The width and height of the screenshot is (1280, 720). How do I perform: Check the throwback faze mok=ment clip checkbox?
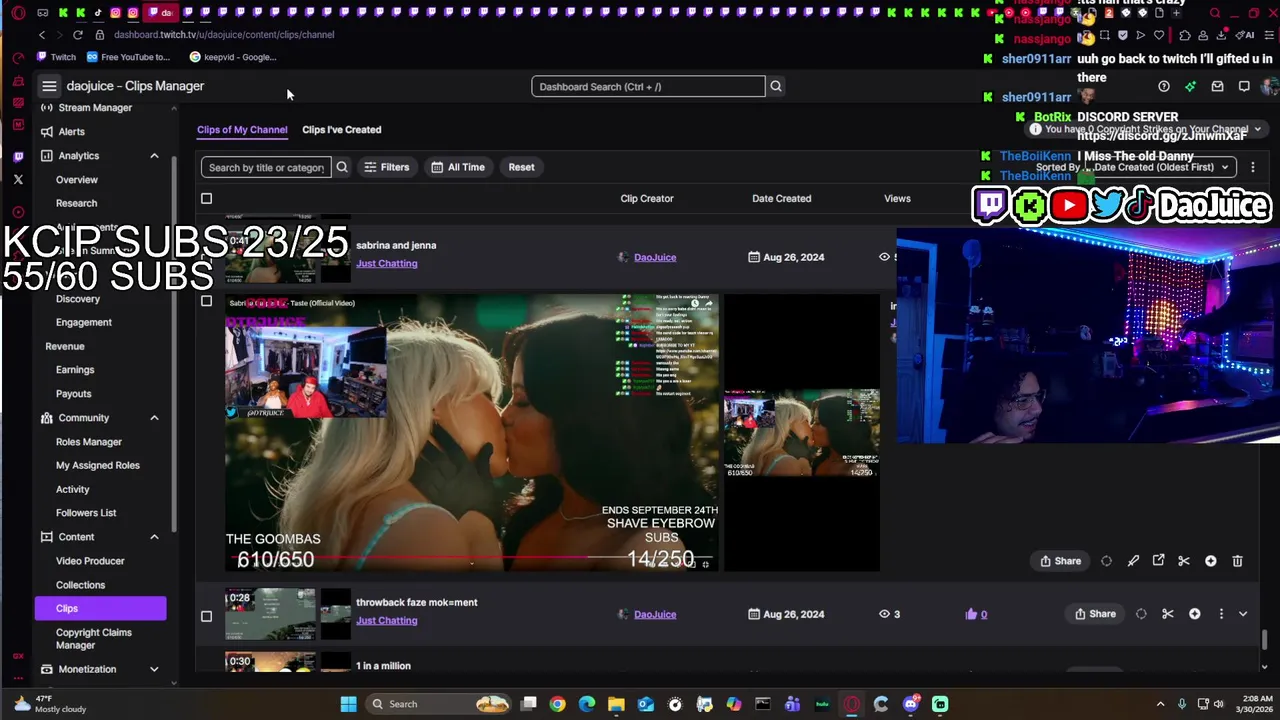(207, 616)
